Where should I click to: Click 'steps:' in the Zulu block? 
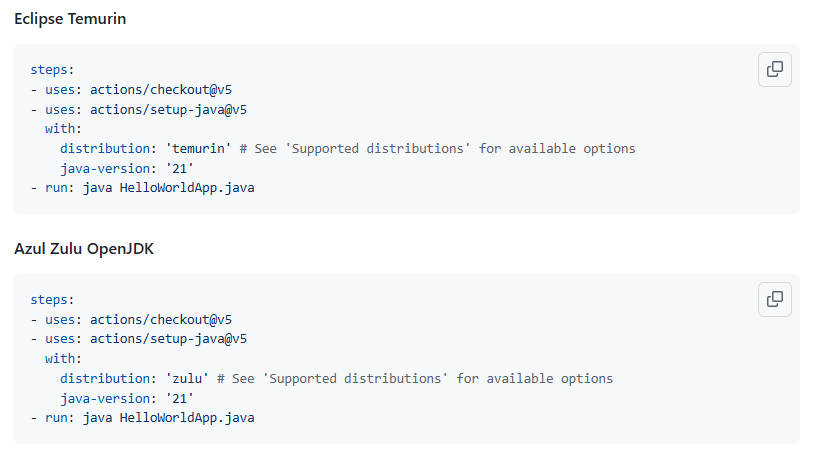[52, 300]
